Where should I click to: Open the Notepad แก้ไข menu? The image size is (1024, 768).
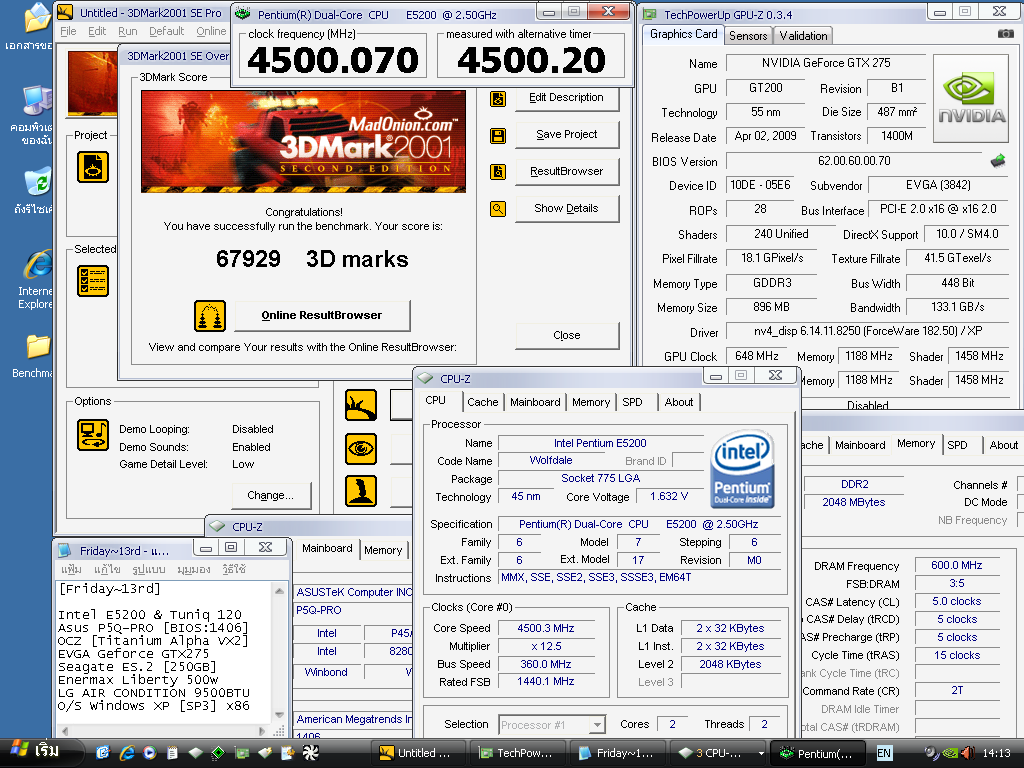(107, 569)
